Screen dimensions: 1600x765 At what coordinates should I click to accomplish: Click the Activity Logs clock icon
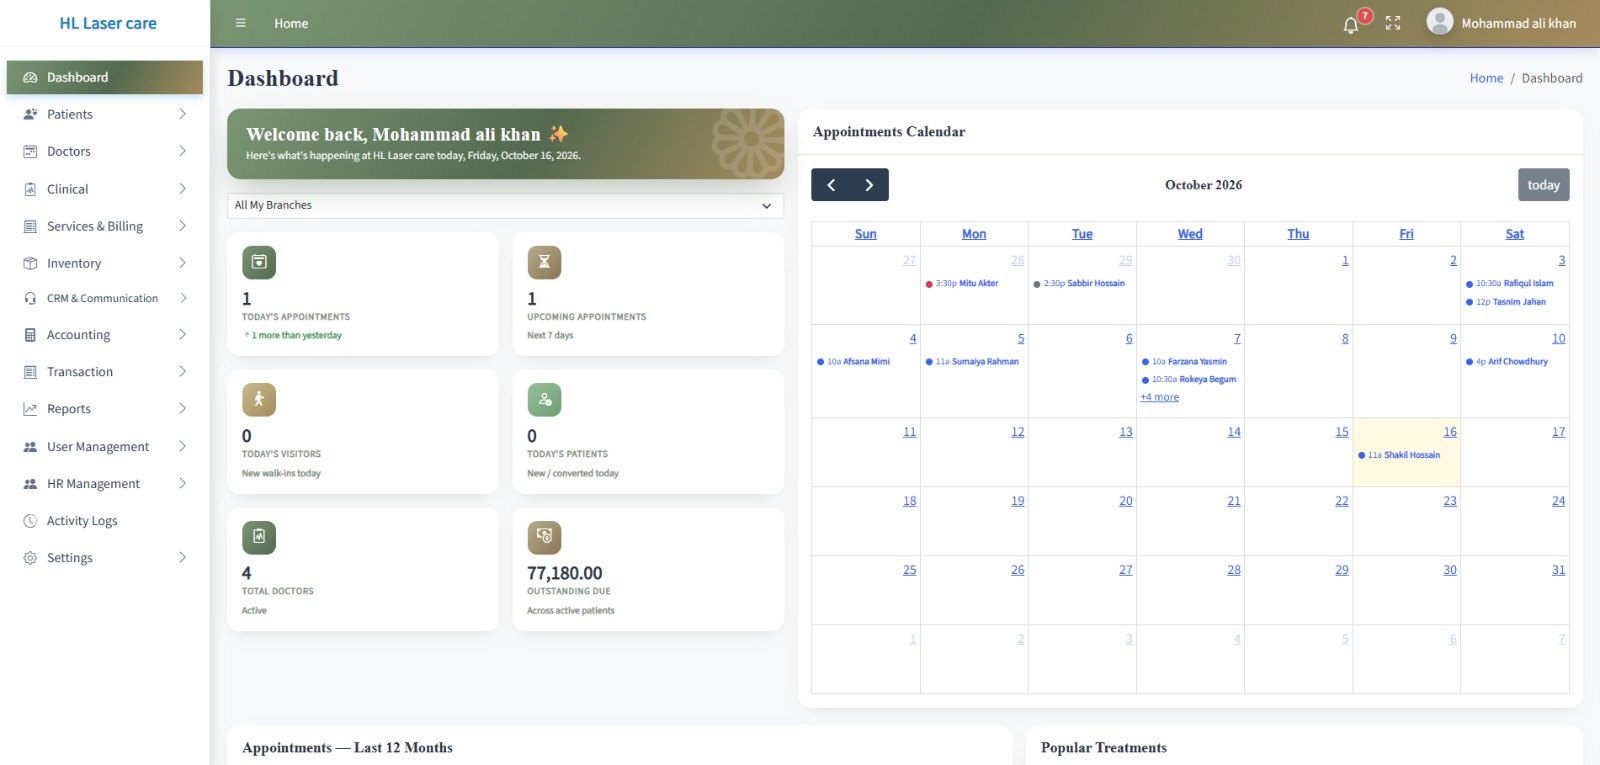point(30,521)
